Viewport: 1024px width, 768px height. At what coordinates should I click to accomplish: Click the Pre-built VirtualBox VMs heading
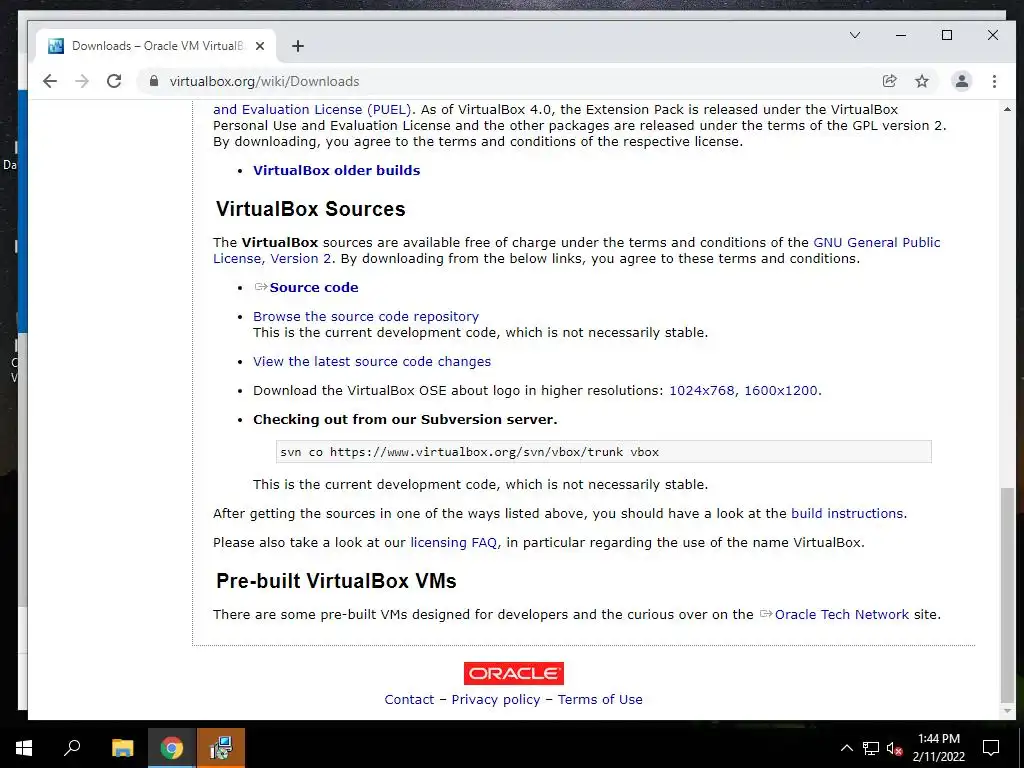point(336,581)
